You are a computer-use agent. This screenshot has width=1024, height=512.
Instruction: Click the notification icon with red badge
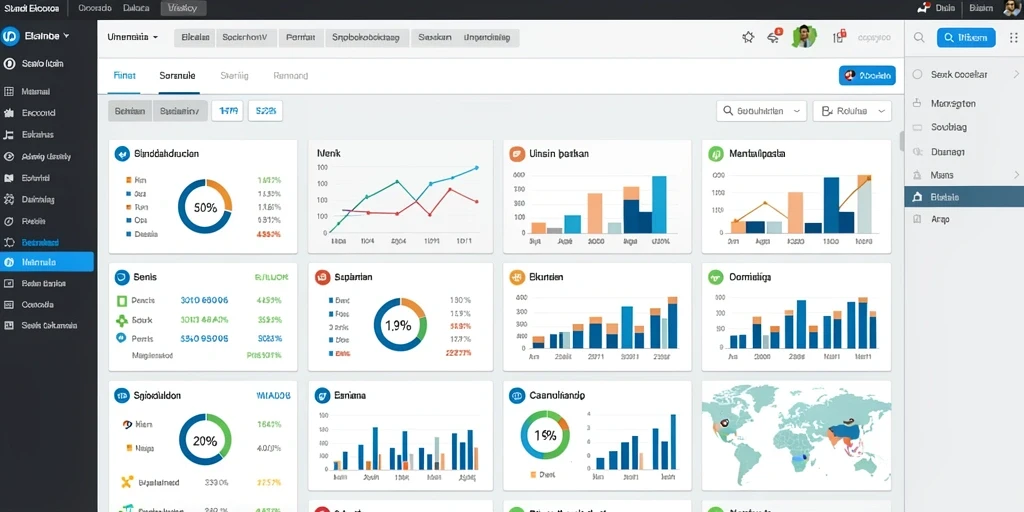tap(775, 37)
